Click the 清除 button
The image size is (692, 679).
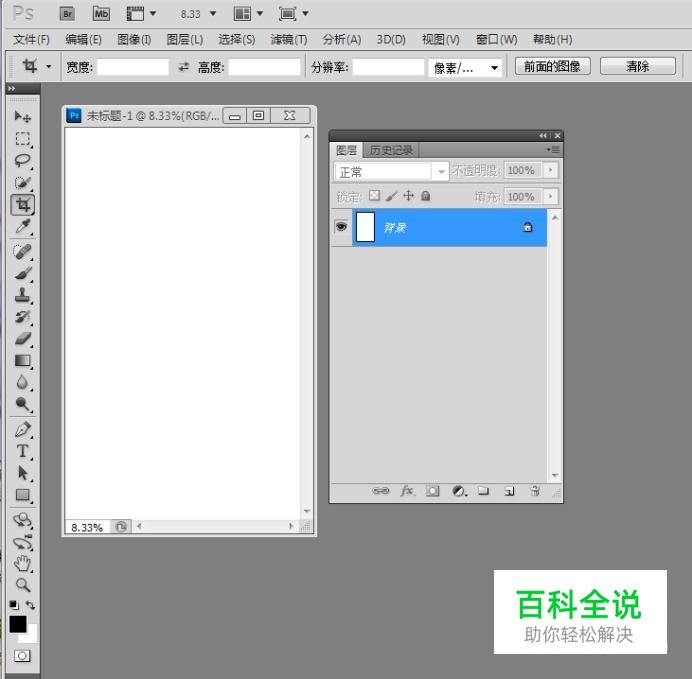(x=638, y=67)
